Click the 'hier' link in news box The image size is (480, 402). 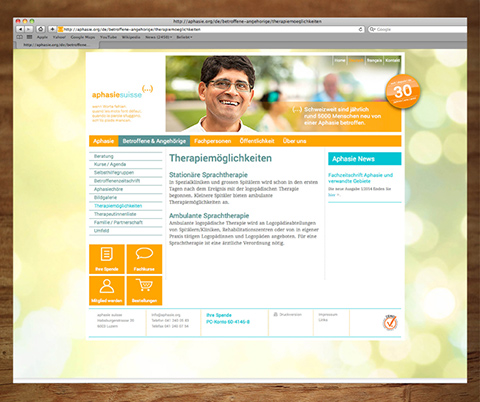(x=332, y=195)
